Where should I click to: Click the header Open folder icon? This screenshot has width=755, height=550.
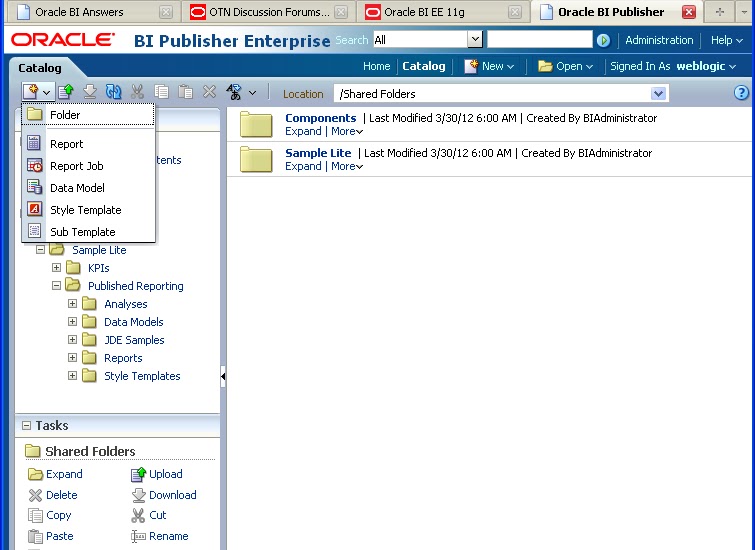545,66
